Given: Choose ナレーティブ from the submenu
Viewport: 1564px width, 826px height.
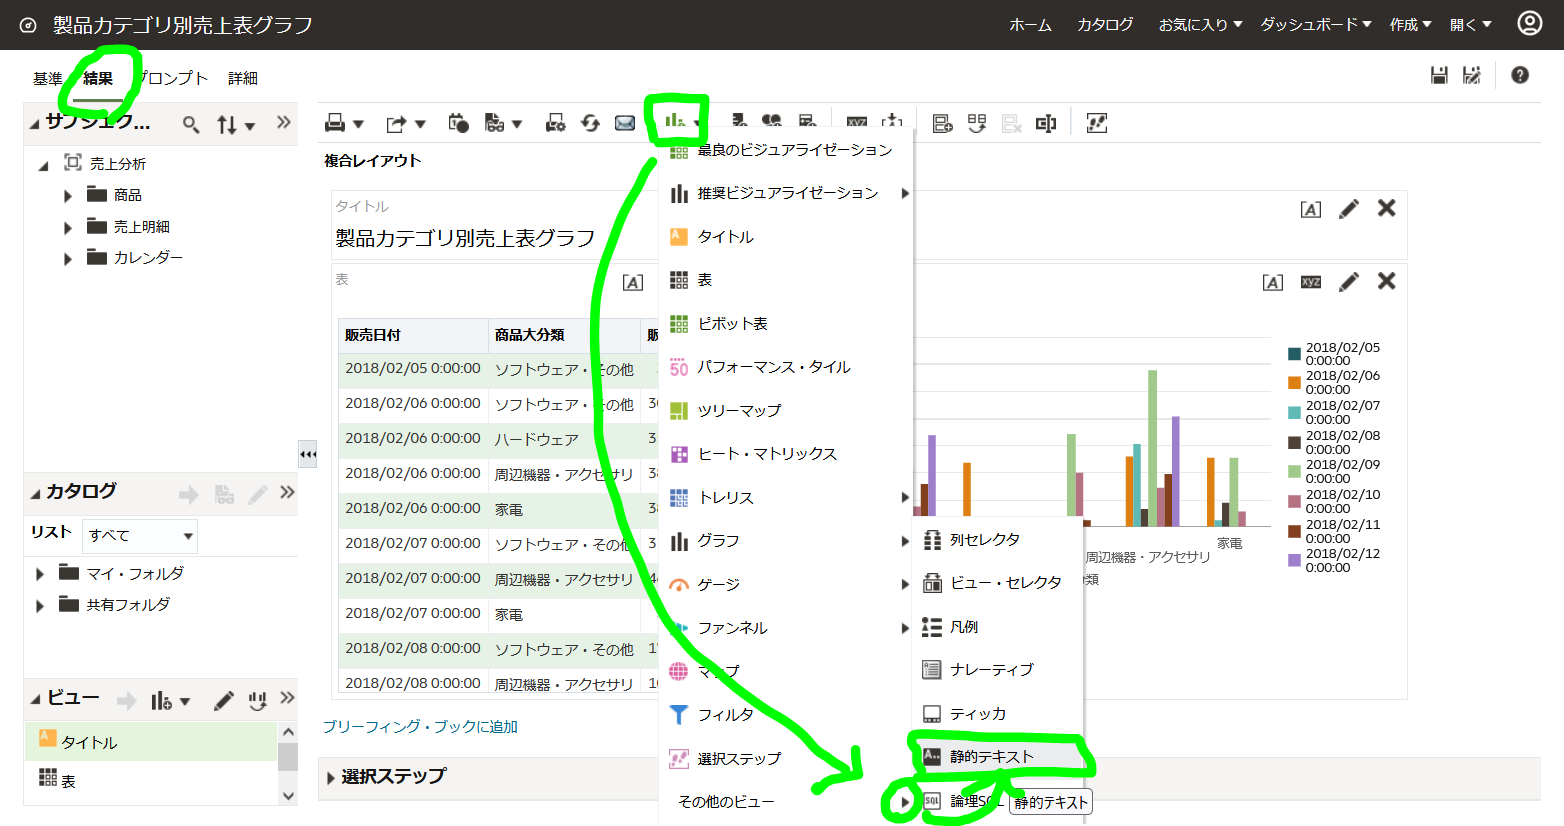Looking at the screenshot, I should [998, 670].
